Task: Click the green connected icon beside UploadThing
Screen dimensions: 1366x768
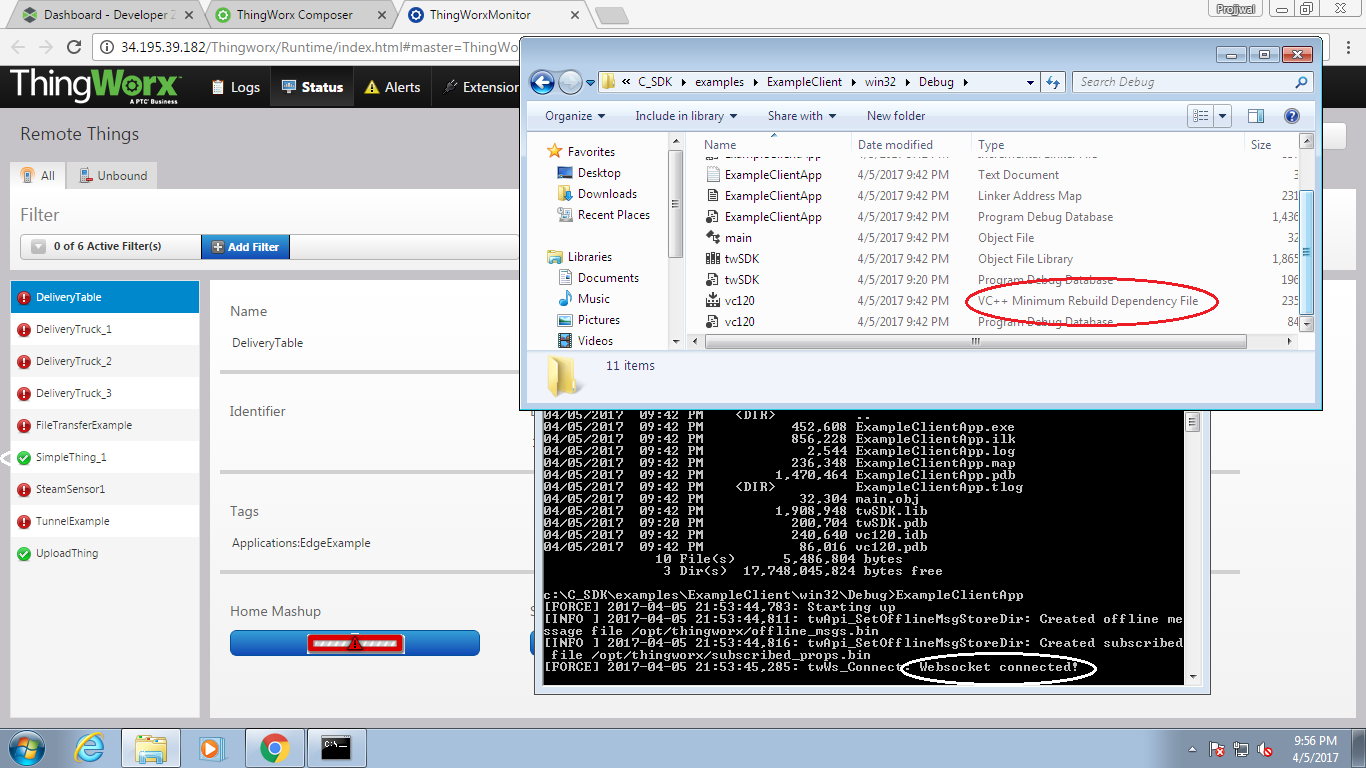Action: point(23,553)
